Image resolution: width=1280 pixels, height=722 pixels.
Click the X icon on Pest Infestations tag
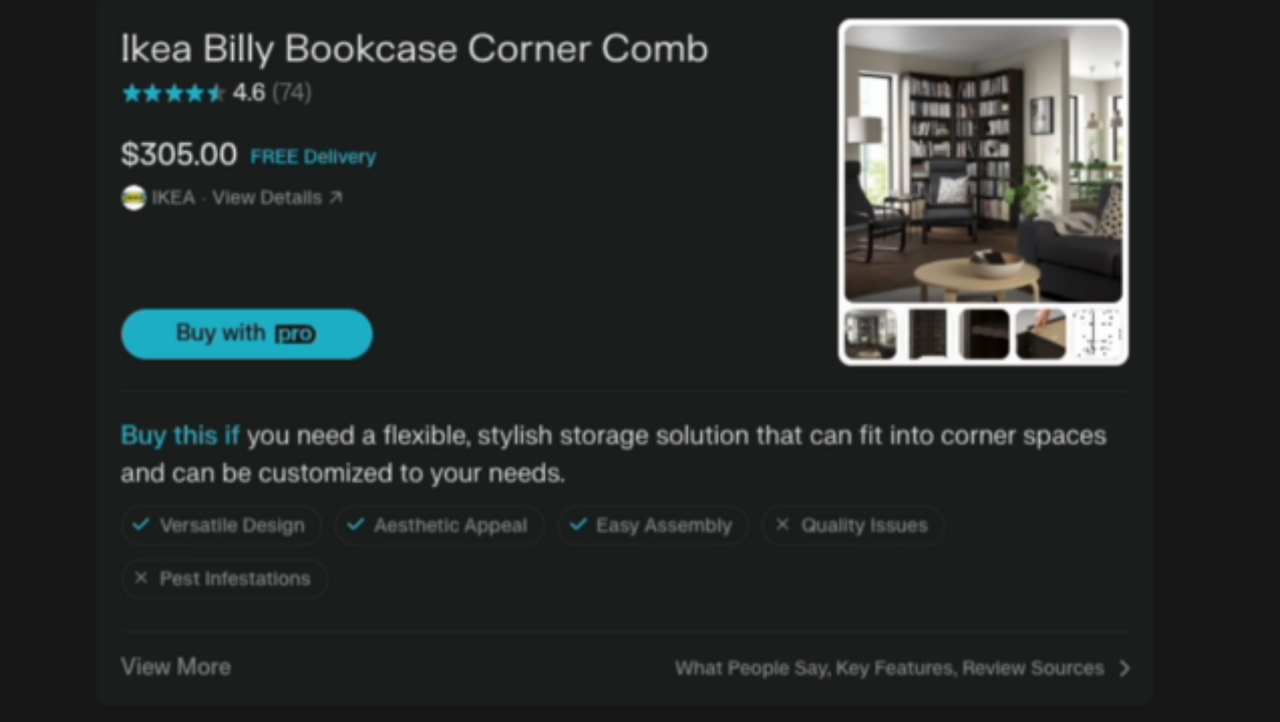(x=141, y=578)
